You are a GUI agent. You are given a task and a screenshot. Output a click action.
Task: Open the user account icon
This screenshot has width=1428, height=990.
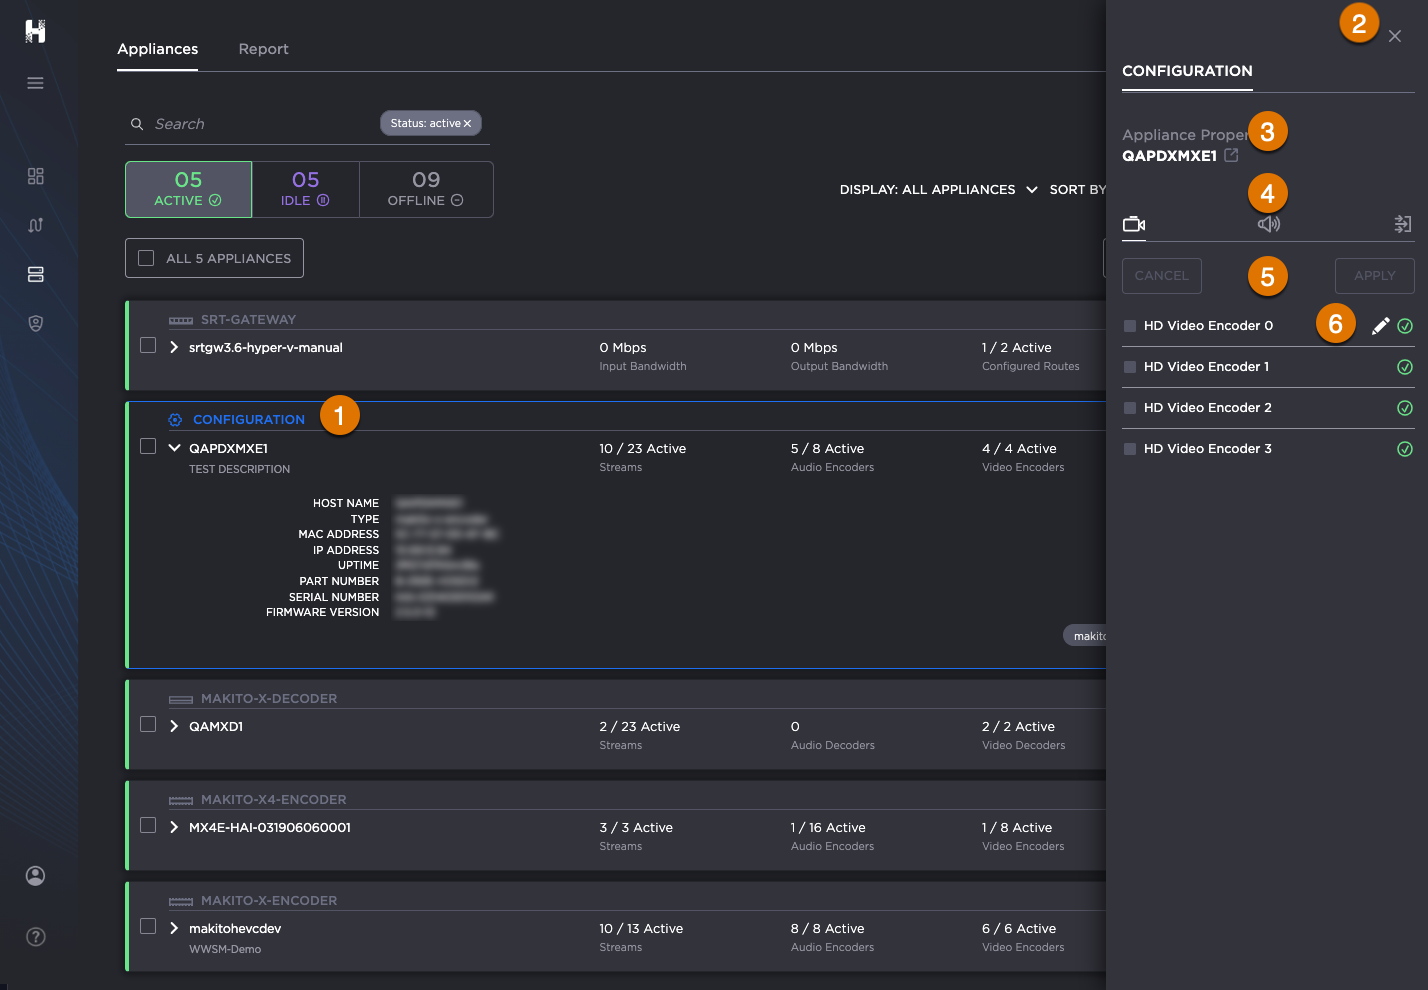[x=35, y=876]
